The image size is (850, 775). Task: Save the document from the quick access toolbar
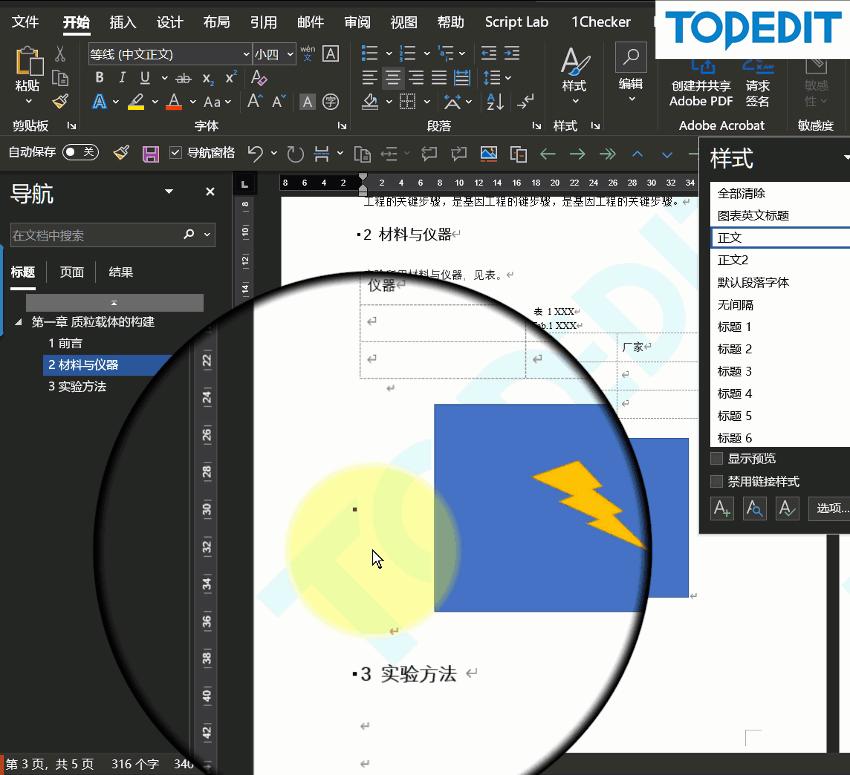tap(151, 154)
